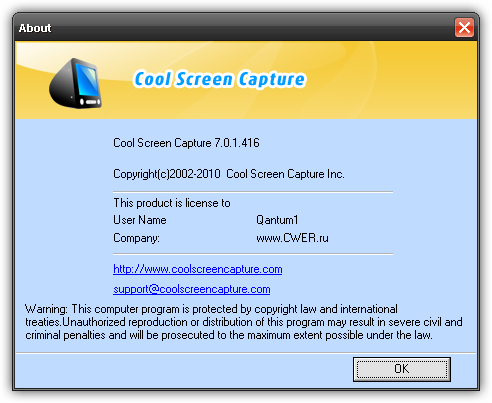Screen dimensions: 492x403
Task: Open the coolscreencapture.com website link
Action: pyautogui.click(x=198, y=269)
